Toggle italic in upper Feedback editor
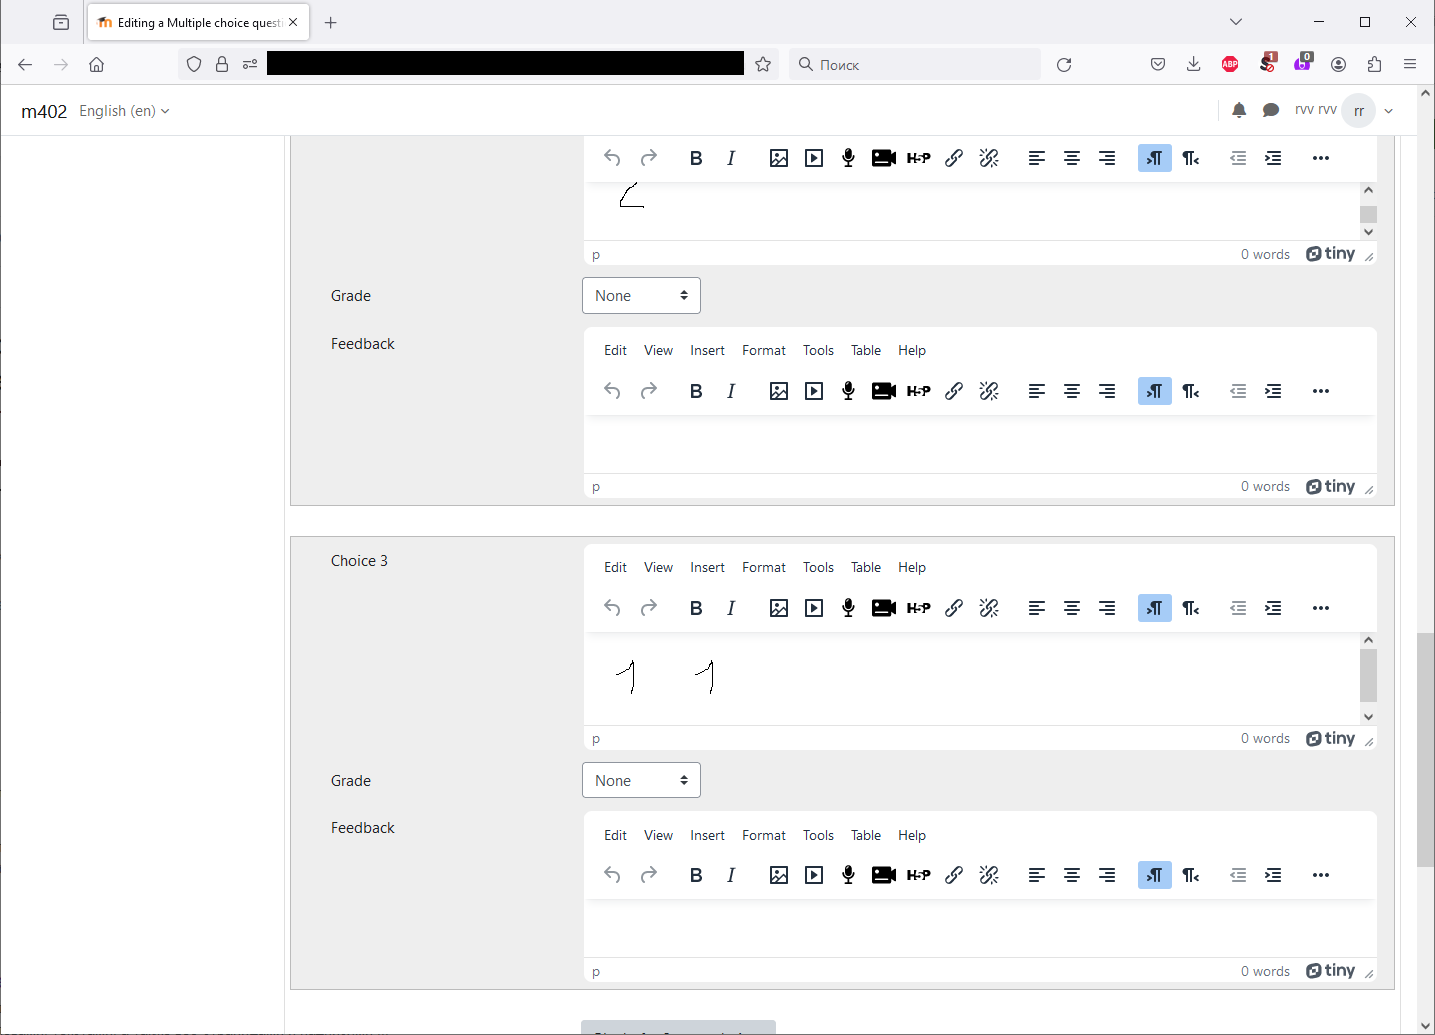The height and width of the screenshot is (1035, 1435). pos(731,391)
